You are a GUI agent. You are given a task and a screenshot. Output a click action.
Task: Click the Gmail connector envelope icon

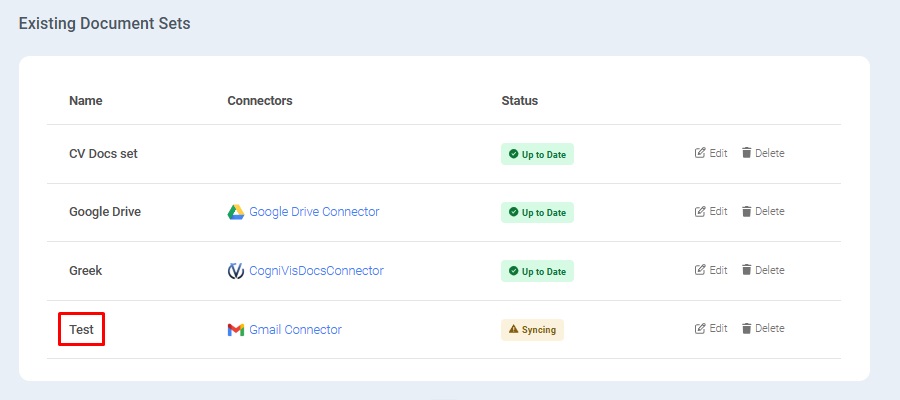tap(236, 330)
